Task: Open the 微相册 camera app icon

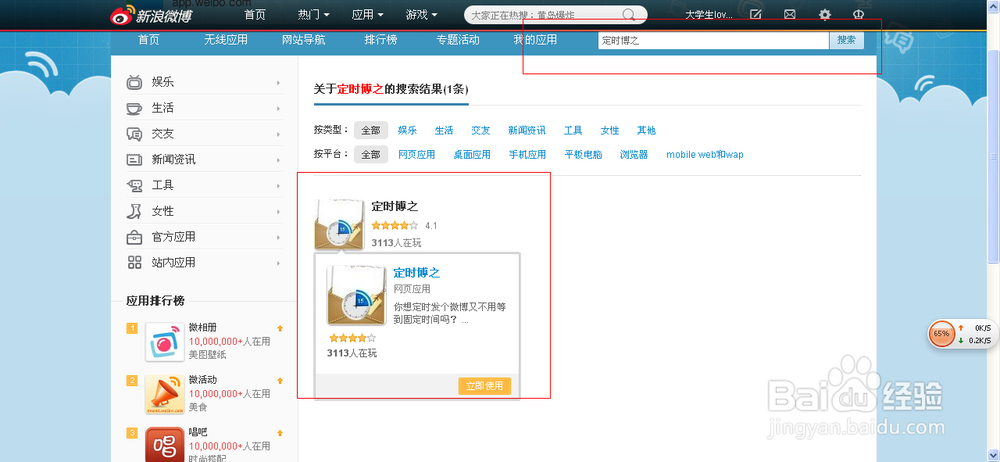Action: pyautogui.click(x=165, y=342)
